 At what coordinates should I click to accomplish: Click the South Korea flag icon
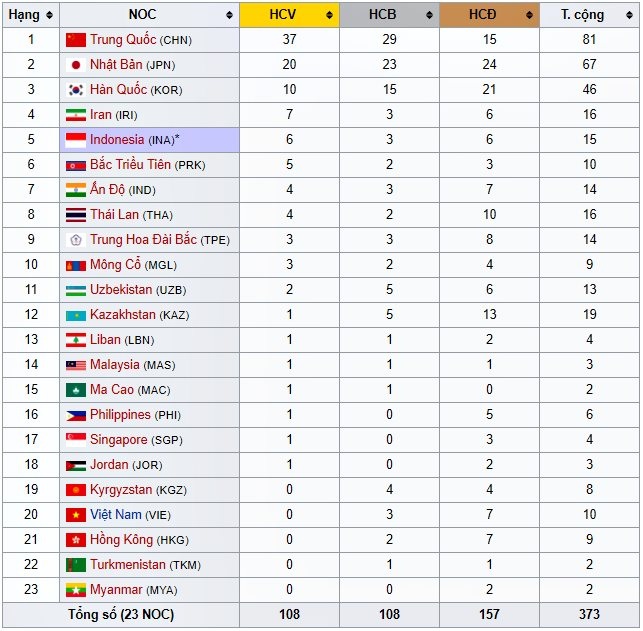76,90
